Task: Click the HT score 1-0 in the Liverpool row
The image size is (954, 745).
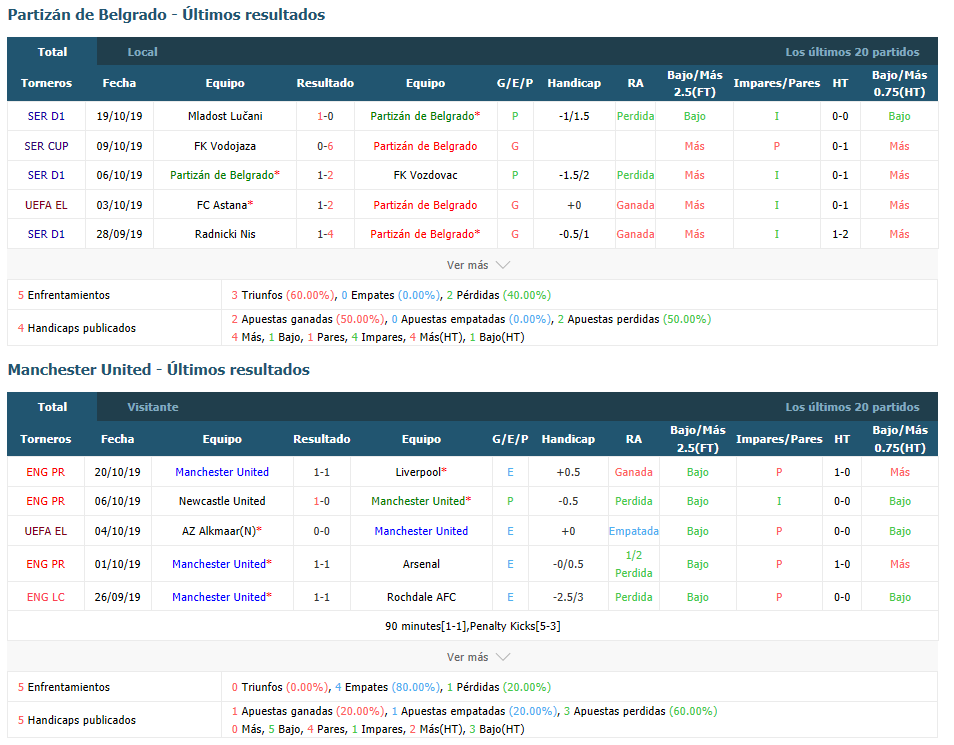Action: 842,472
